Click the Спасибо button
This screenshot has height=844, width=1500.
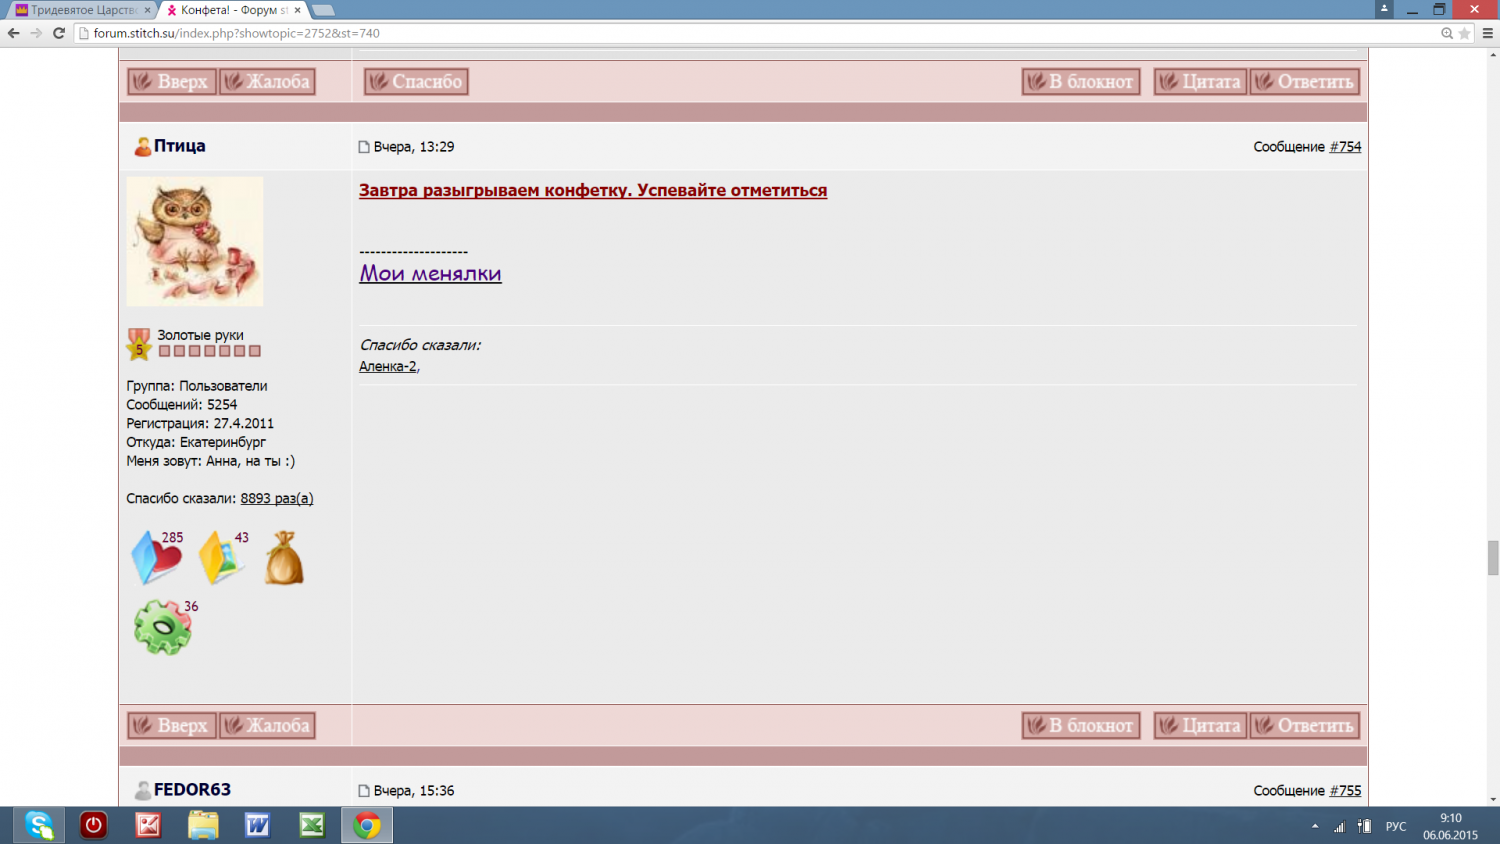coord(416,82)
